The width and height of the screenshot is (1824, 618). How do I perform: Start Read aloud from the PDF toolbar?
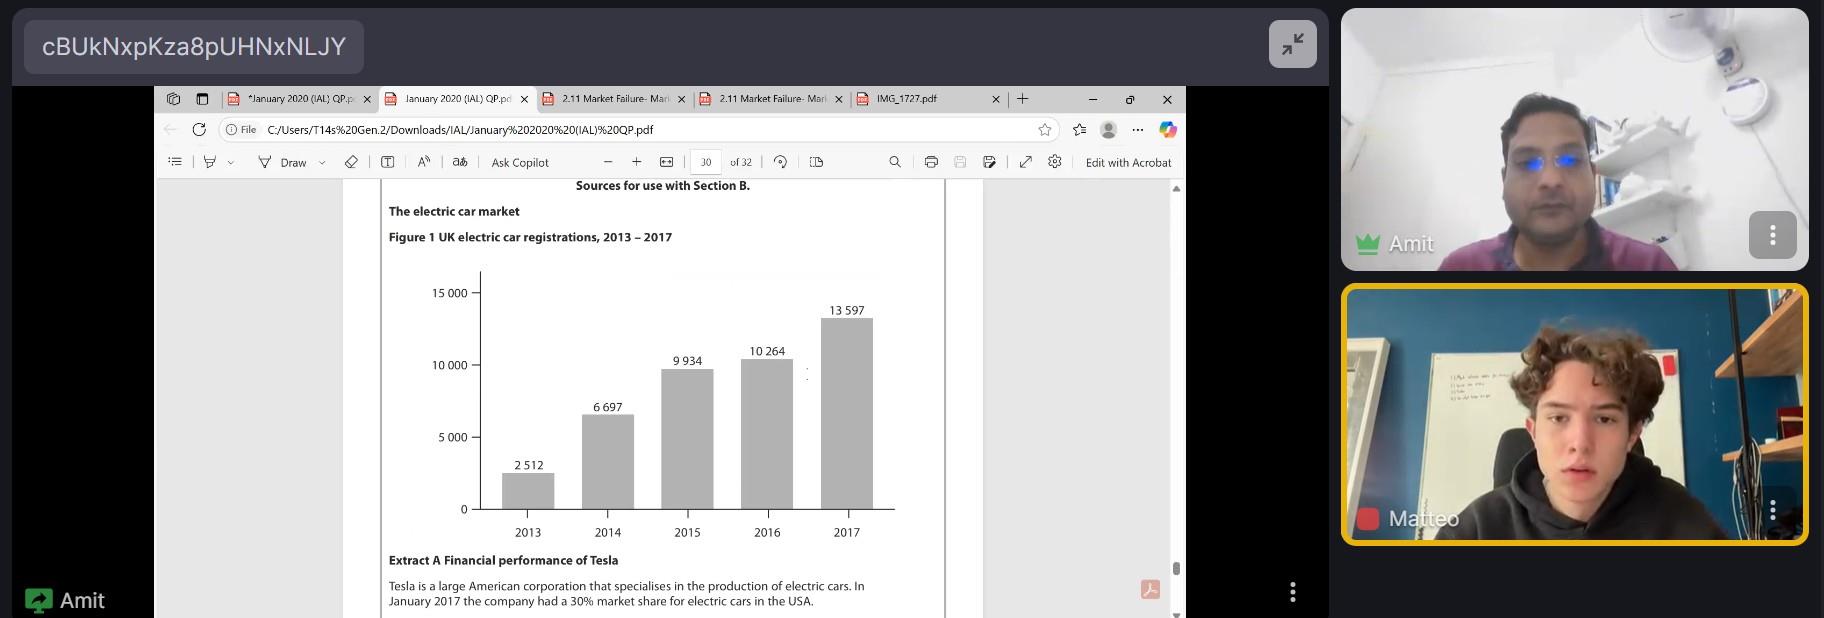click(424, 162)
